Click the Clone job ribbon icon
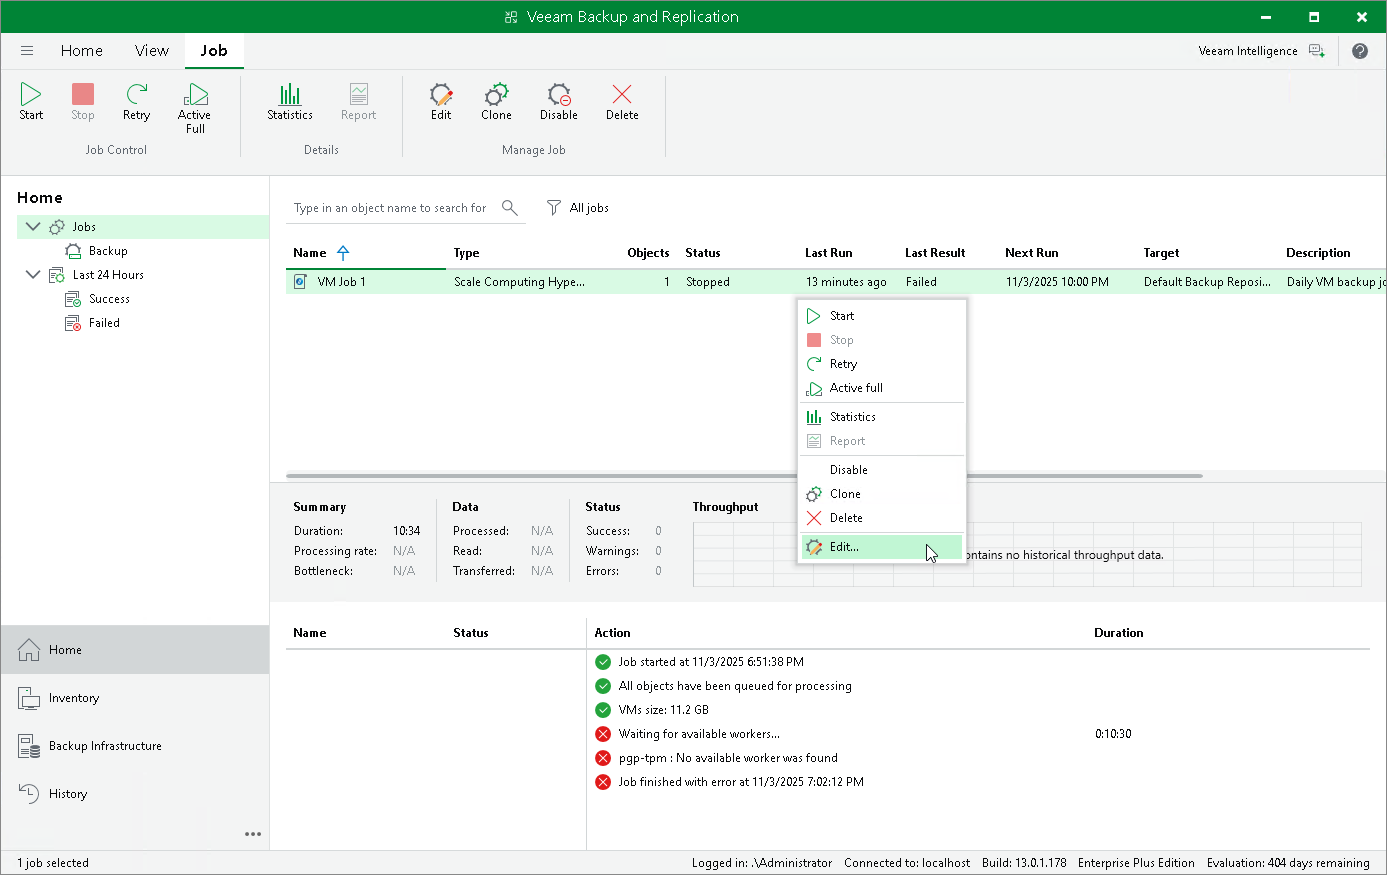The image size is (1387, 875). (x=496, y=102)
